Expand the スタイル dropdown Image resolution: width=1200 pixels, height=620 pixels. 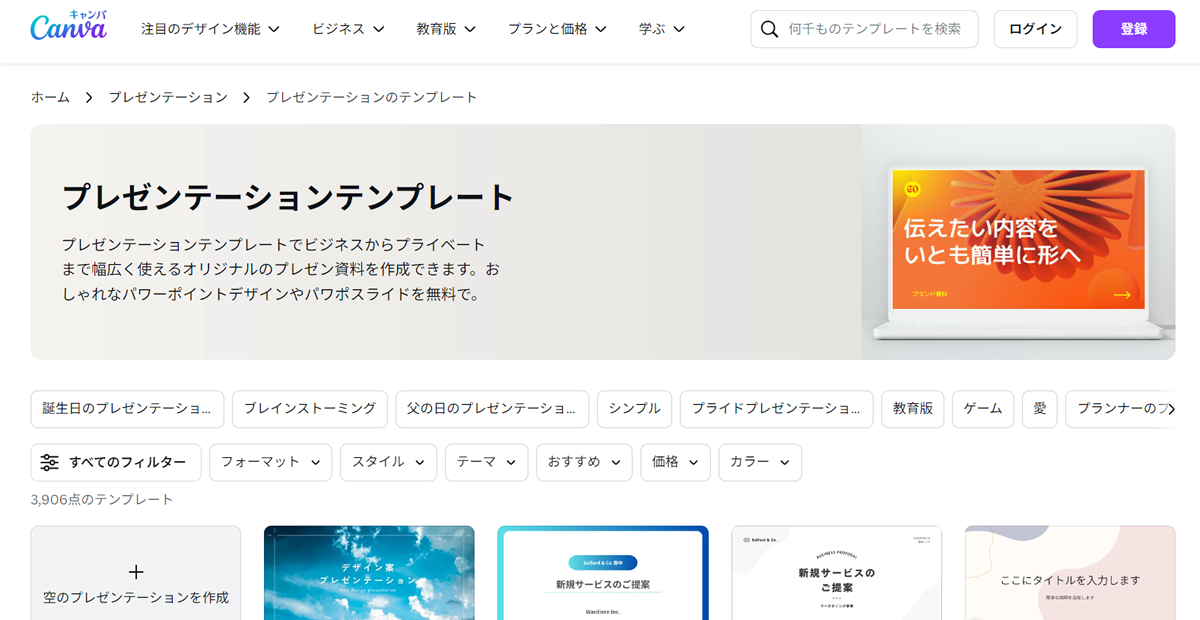click(388, 462)
